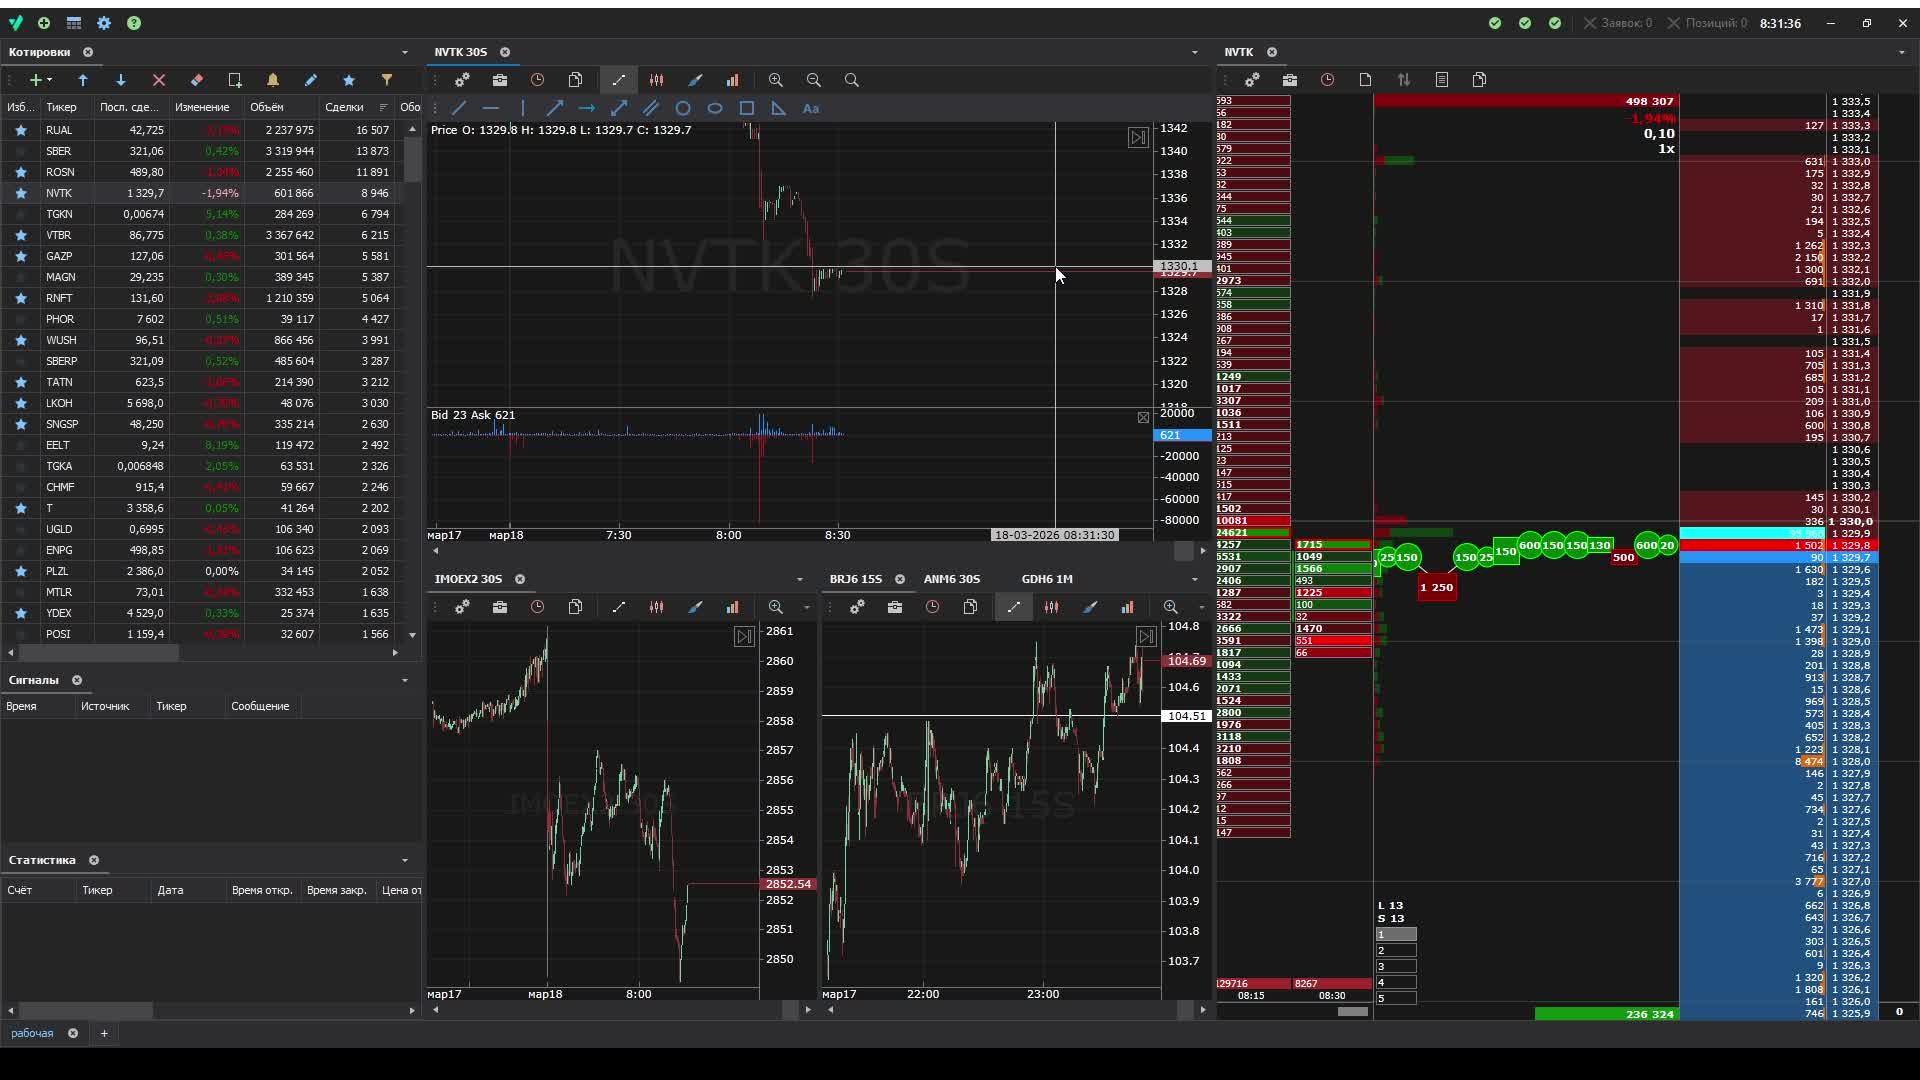Select the ellipse drawing tool
1920x1080 pixels.
pyautogui.click(x=714, y=108)
